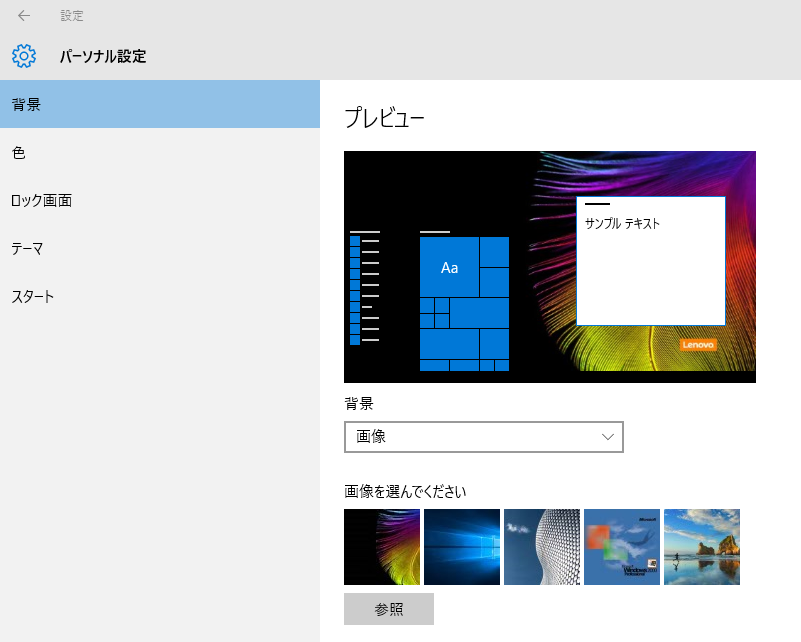
Task: Go to ロック画面 settings
Action: pos(160,200)
